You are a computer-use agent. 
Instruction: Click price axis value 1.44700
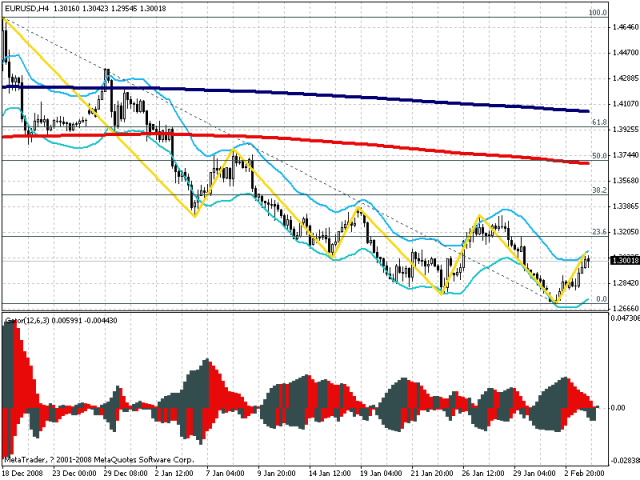pyautogui.click(x=625, y=53)
